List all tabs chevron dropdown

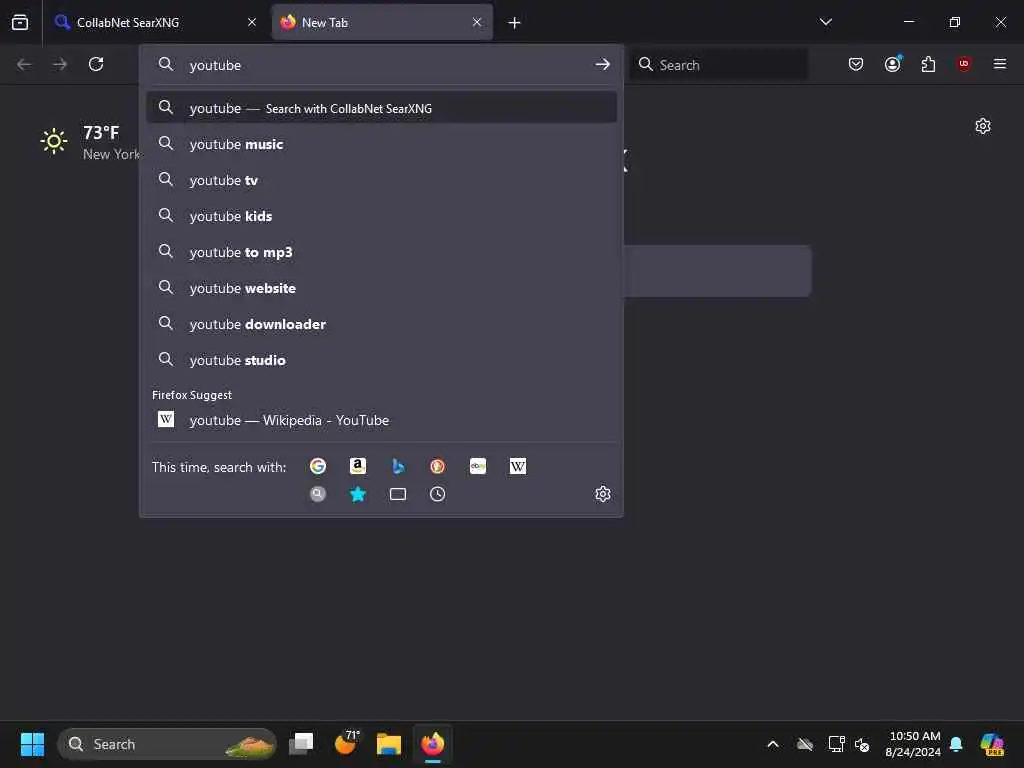coord(826,22)
